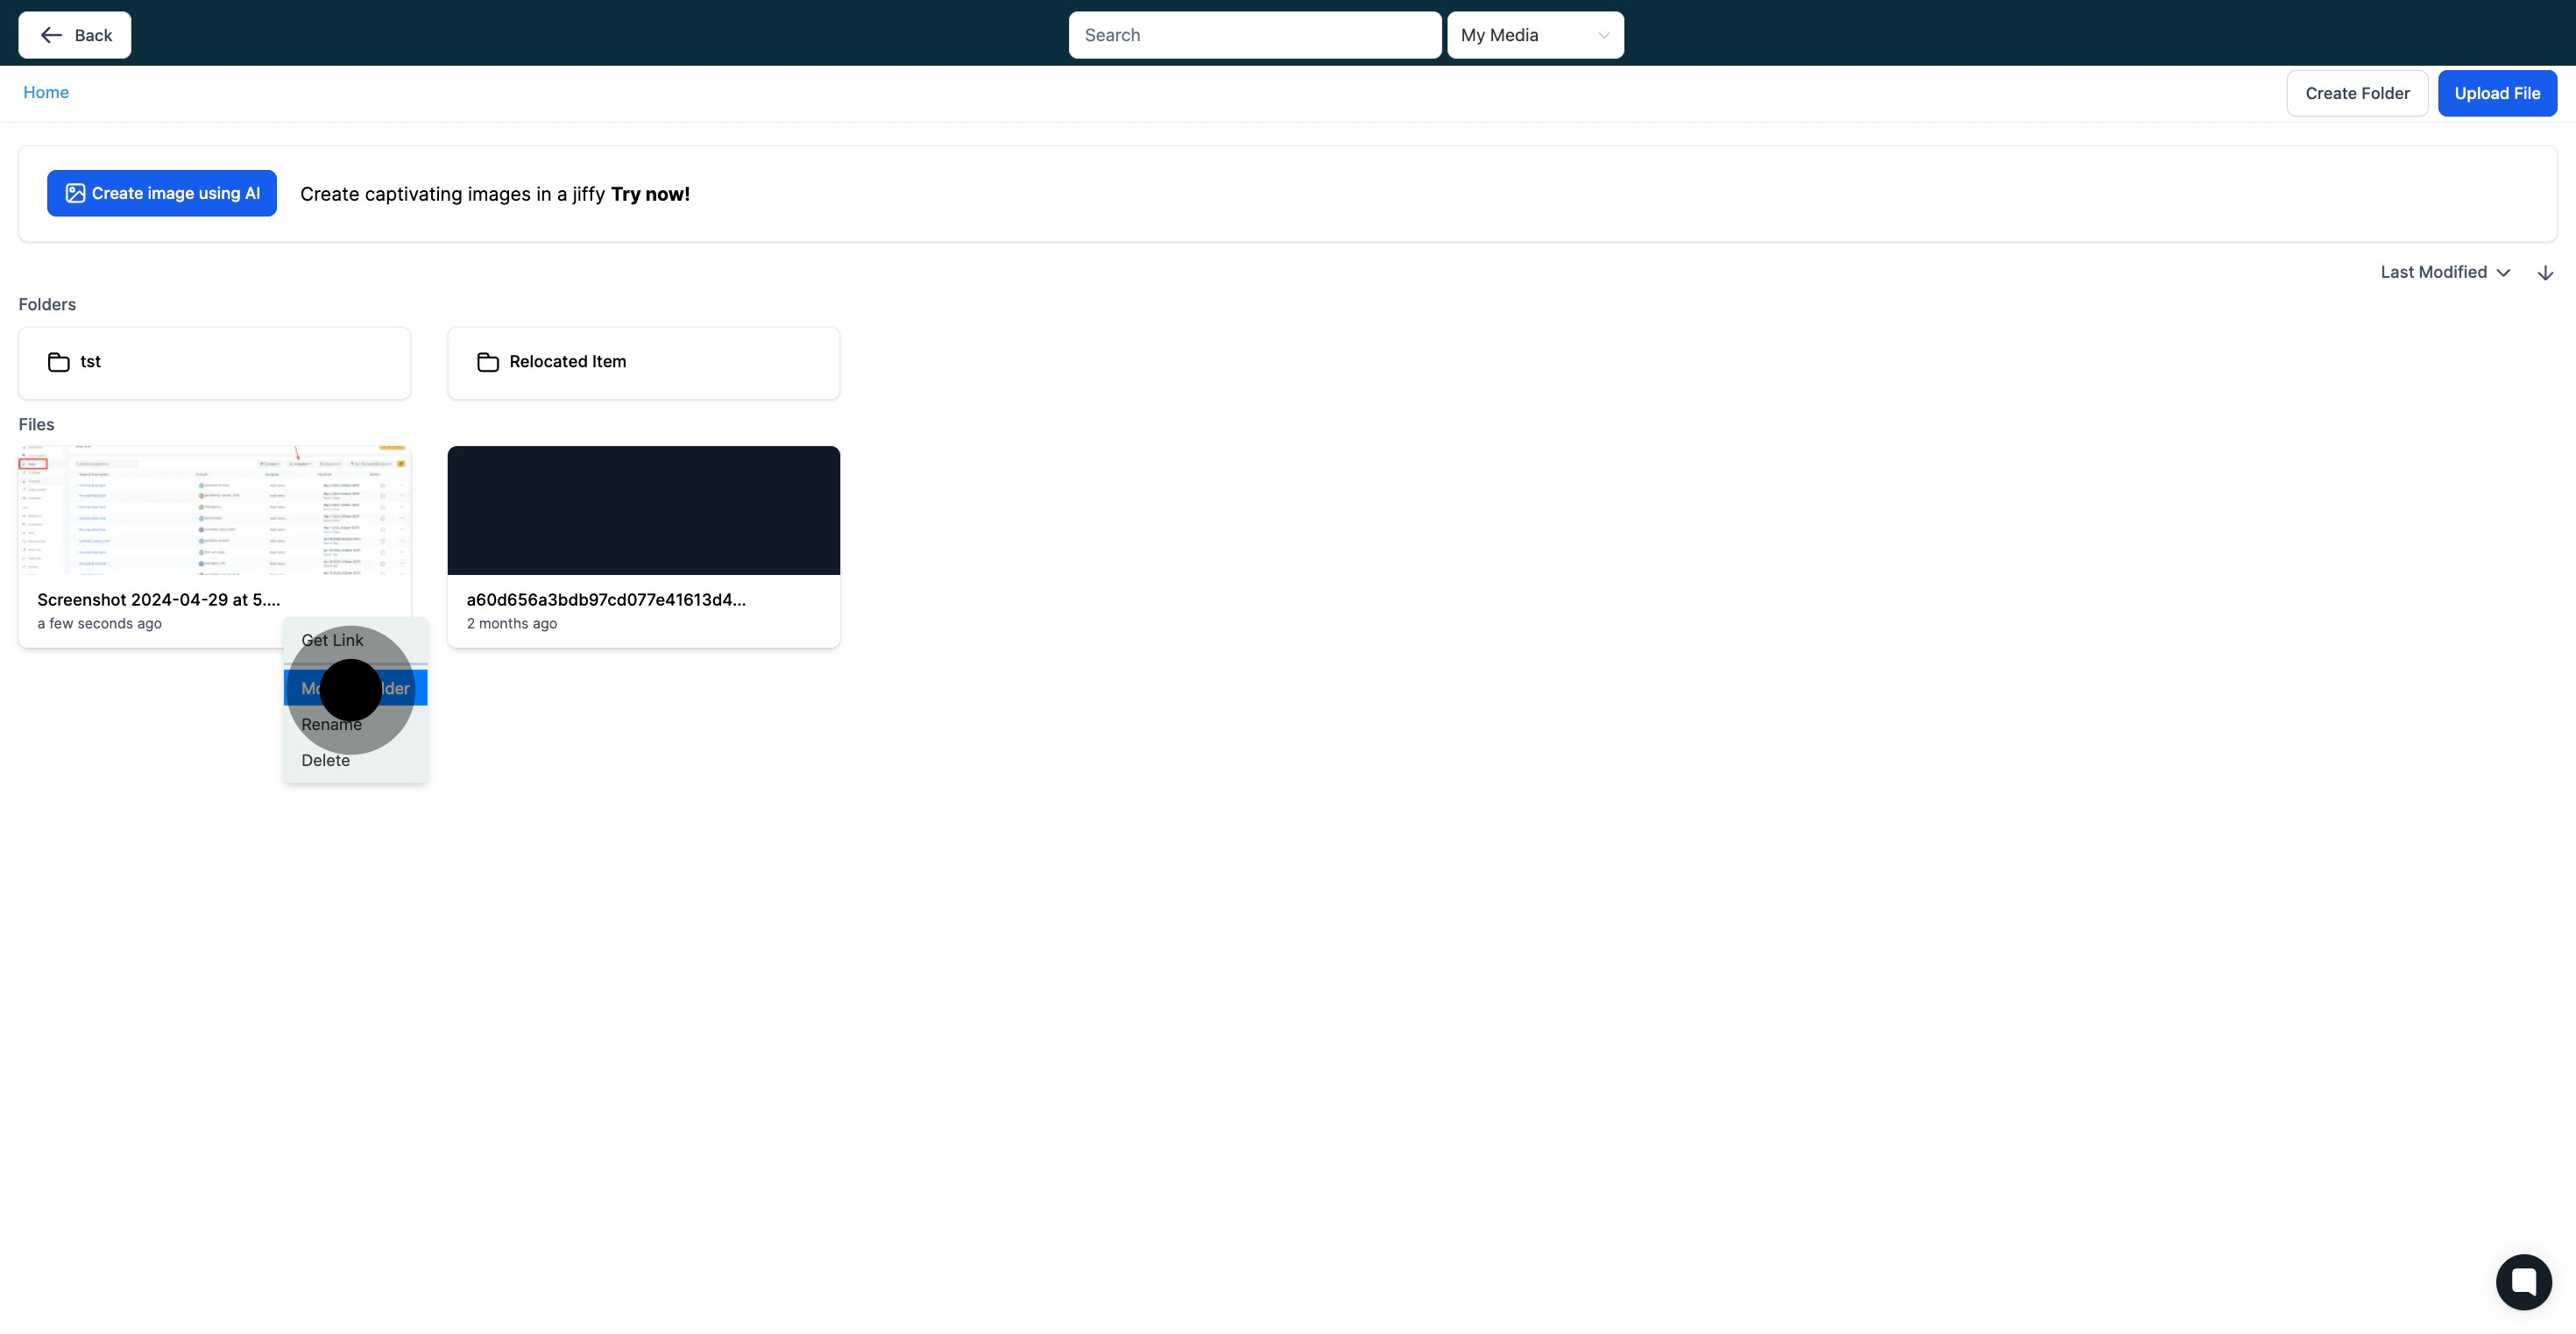Go back using the Back button
The height and width of the screenshot is (1334, 2576).
point(75,35)
